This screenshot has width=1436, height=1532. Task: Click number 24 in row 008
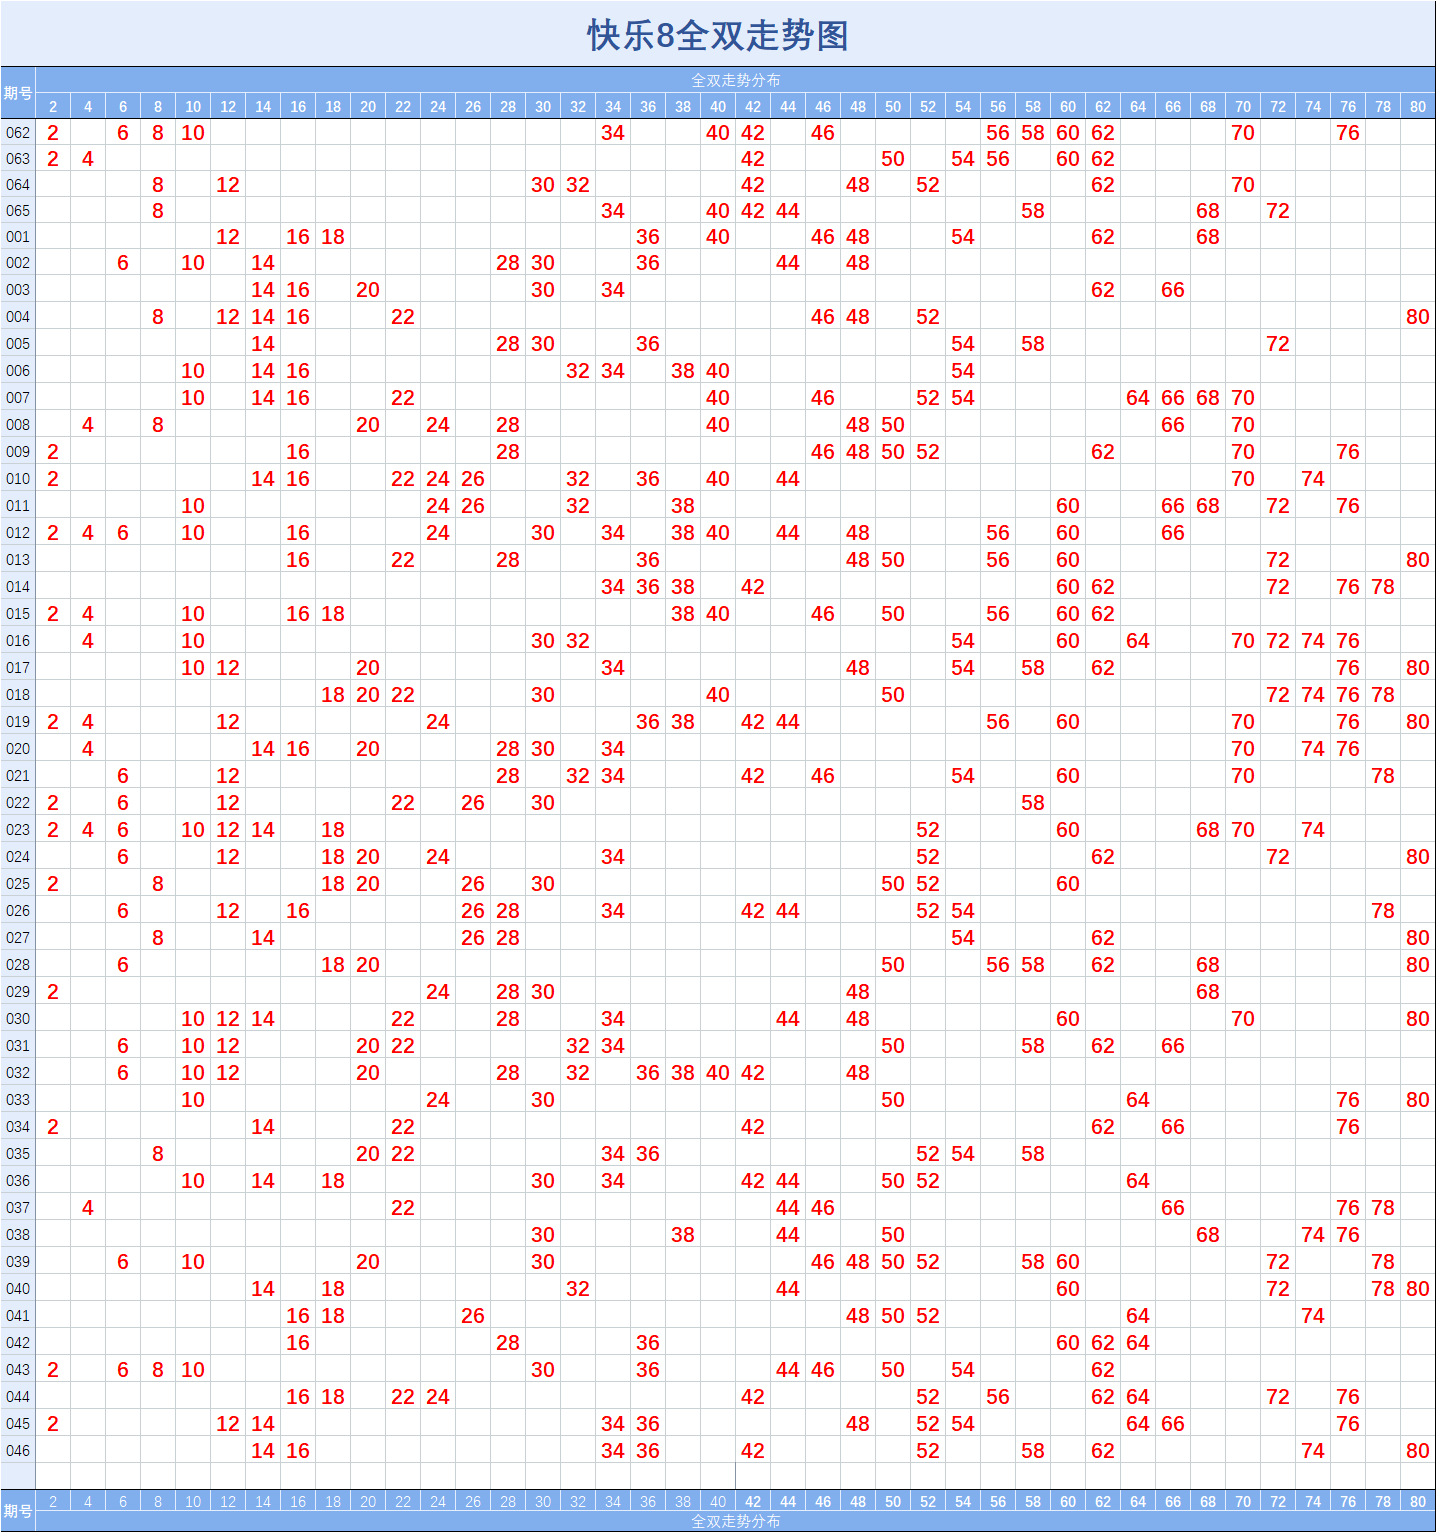[438, 425]
